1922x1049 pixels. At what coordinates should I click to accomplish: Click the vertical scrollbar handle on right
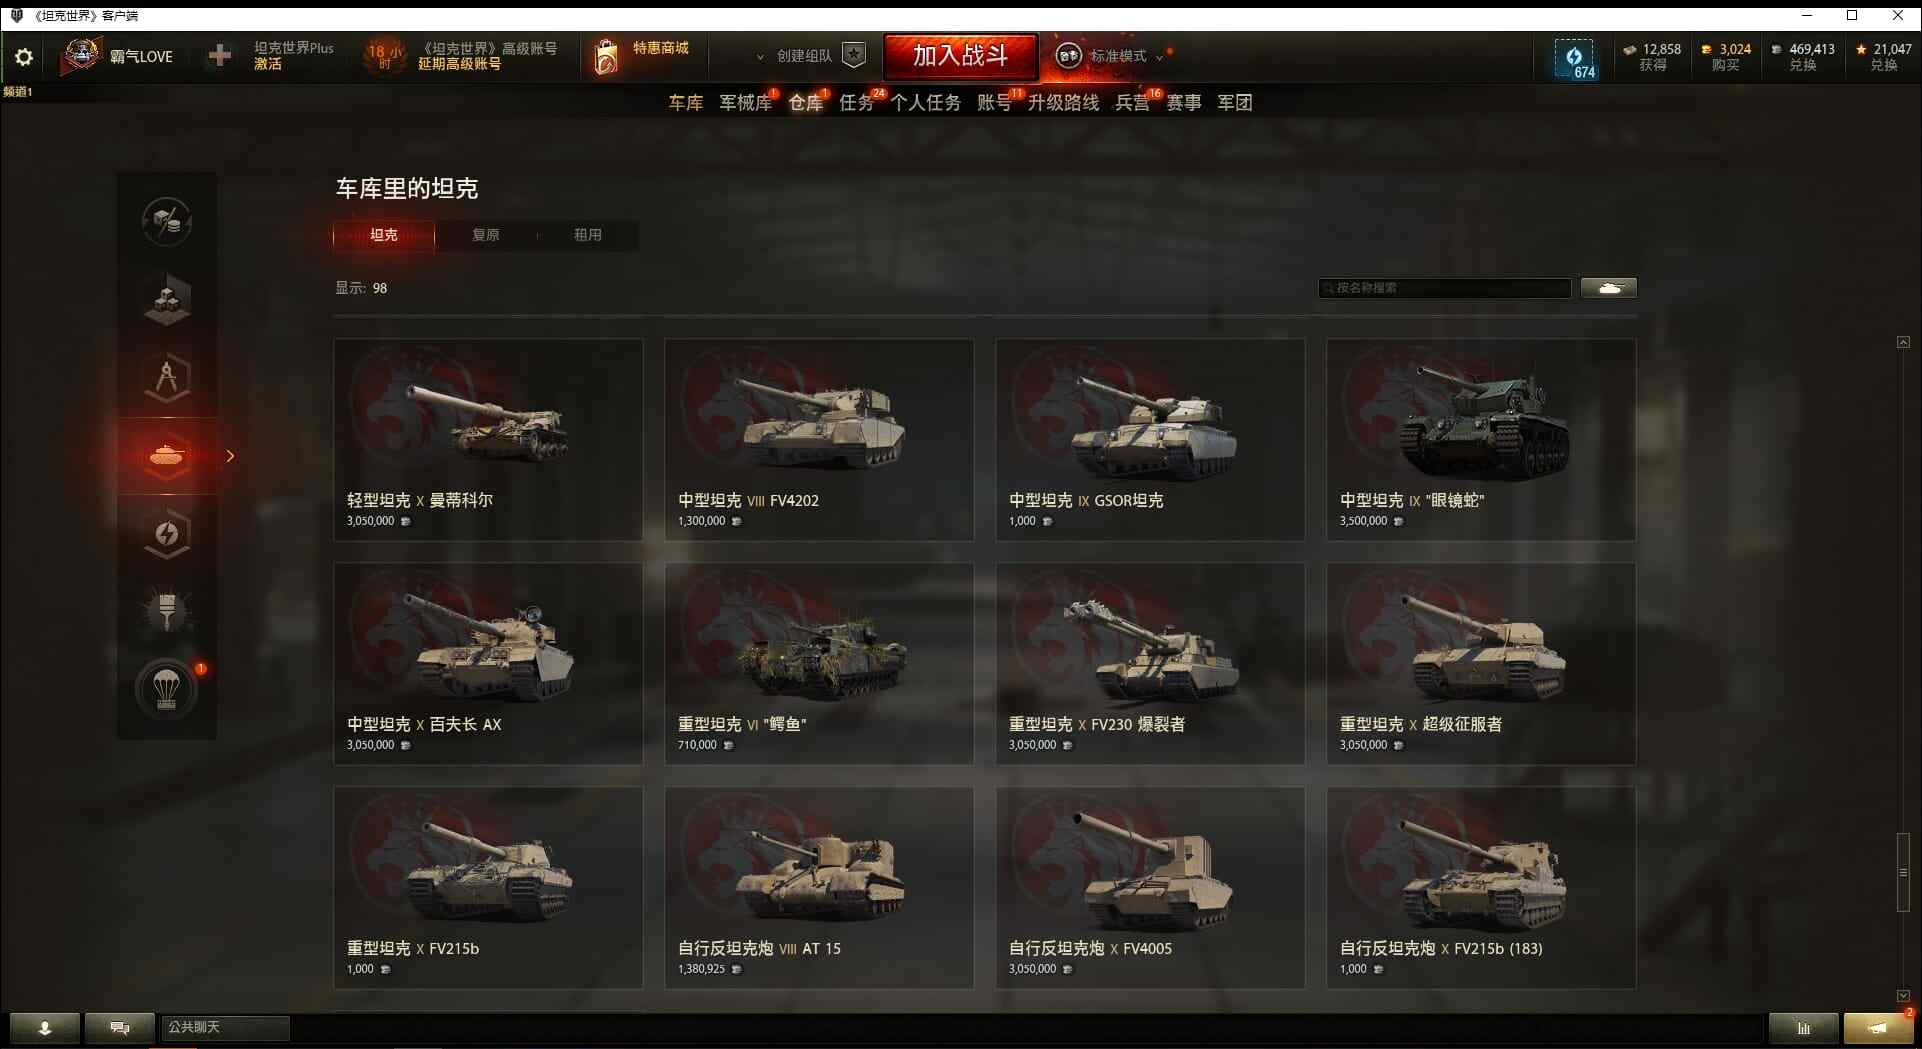tap(1903, 872)
